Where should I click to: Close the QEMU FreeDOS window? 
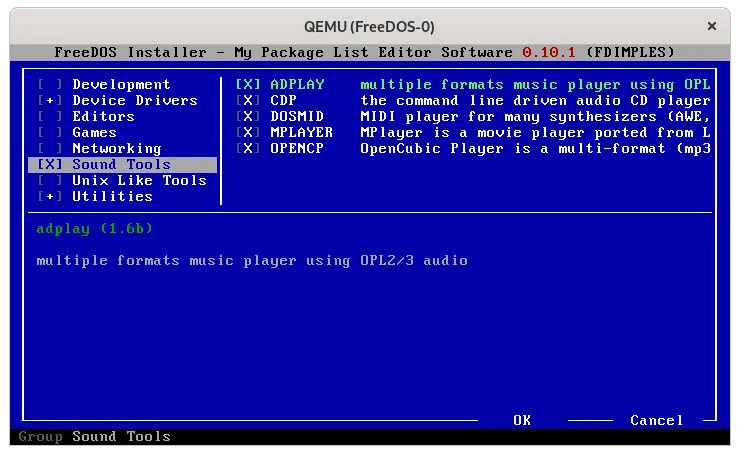coord(712,26)
